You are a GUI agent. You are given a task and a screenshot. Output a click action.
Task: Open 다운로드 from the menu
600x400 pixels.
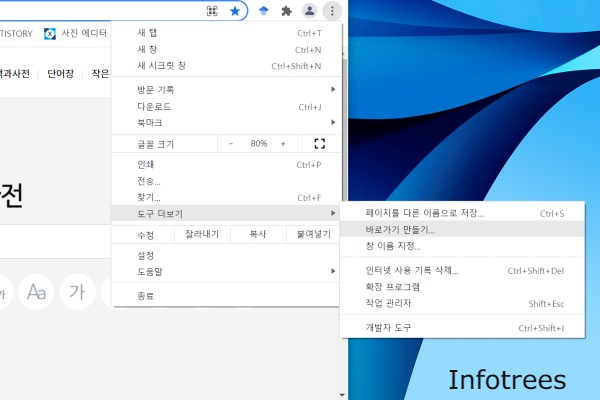tap(226, 106)
